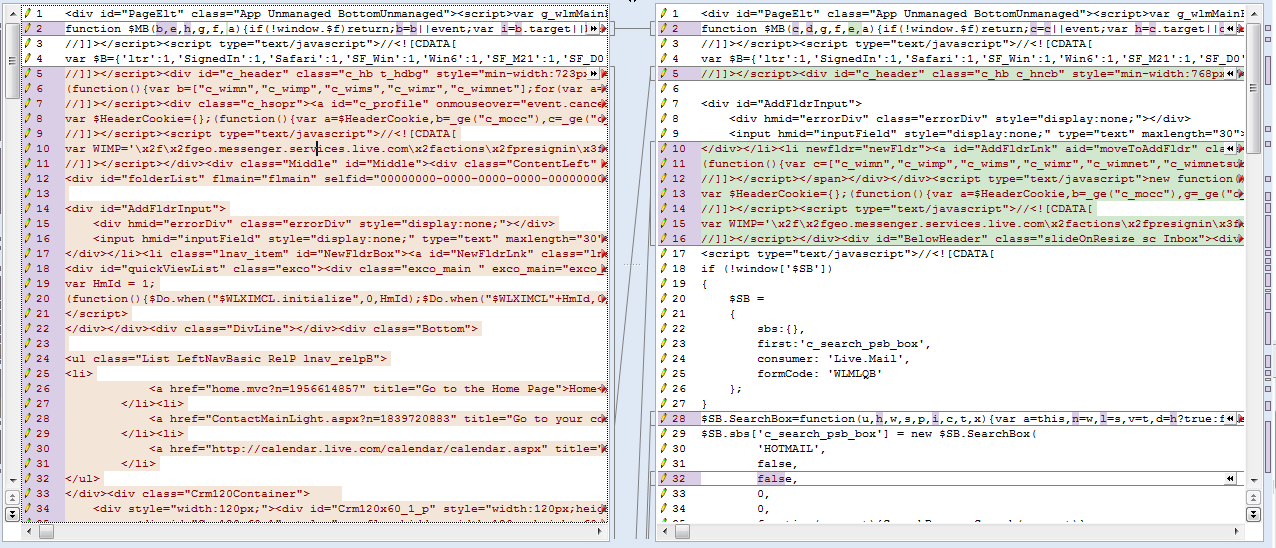Image resolution: width=1276 pixels, height=548 pixels.
Task: Click right line 18 "if (!window['$SB'])"
Action: point(769,268)
